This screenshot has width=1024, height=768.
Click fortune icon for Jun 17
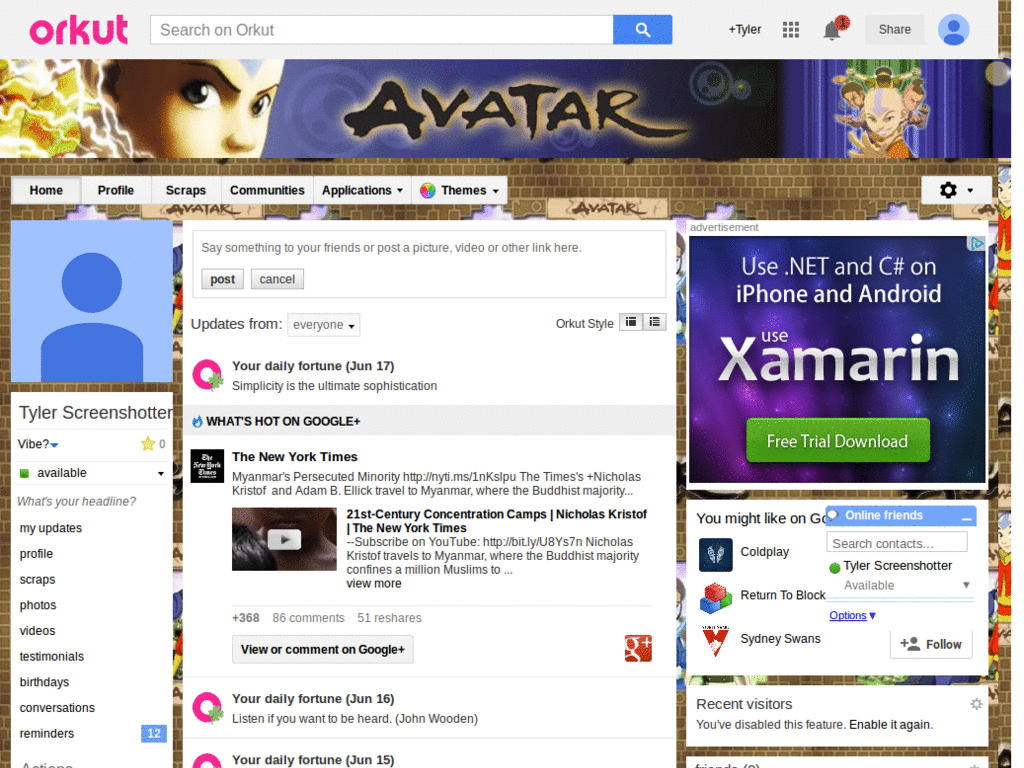[x=207, y=375]
